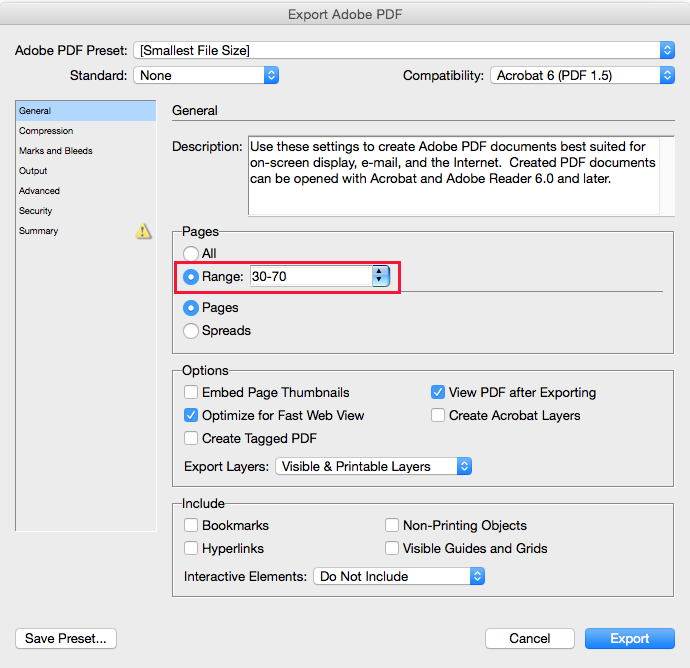690x668 pixels.
Task: Check the Hyperlinks include option
Action: [191, 548]
